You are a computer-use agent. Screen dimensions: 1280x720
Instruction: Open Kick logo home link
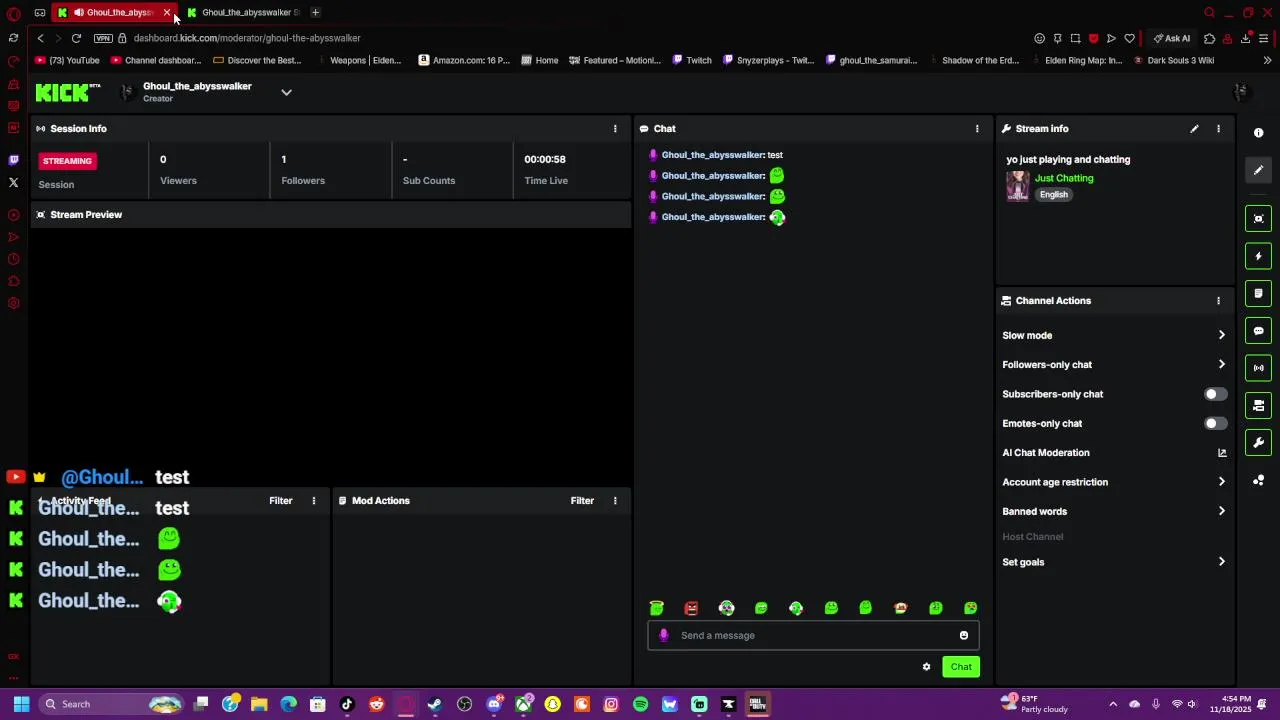tap(67, 93)
